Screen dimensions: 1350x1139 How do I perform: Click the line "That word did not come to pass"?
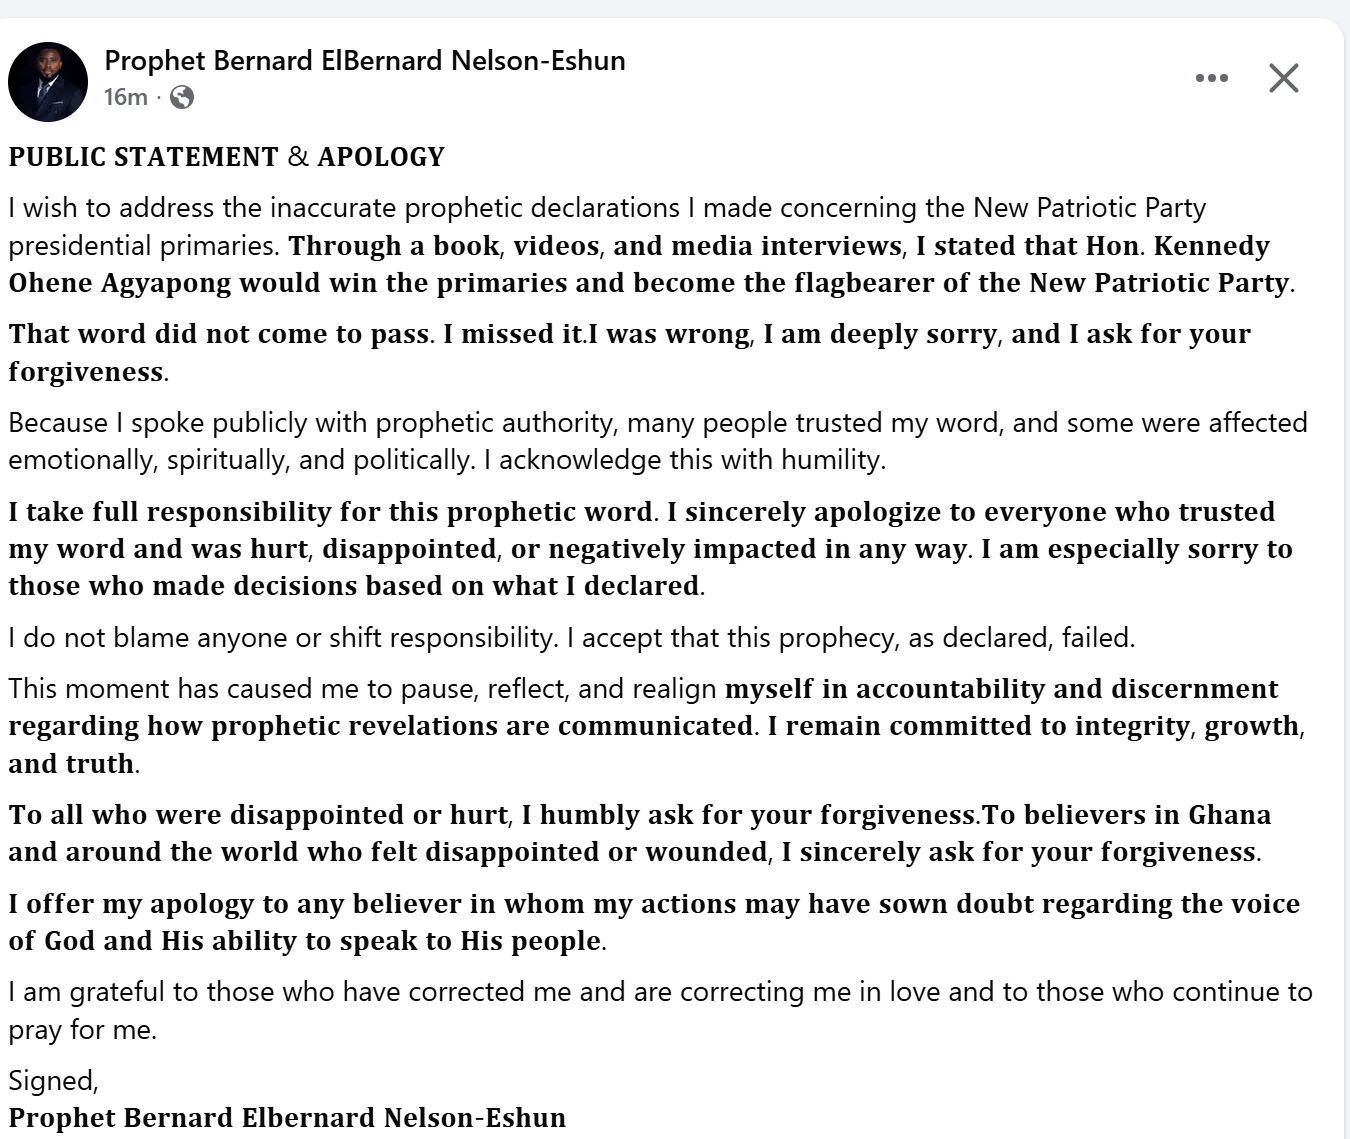tap(220, 334)
